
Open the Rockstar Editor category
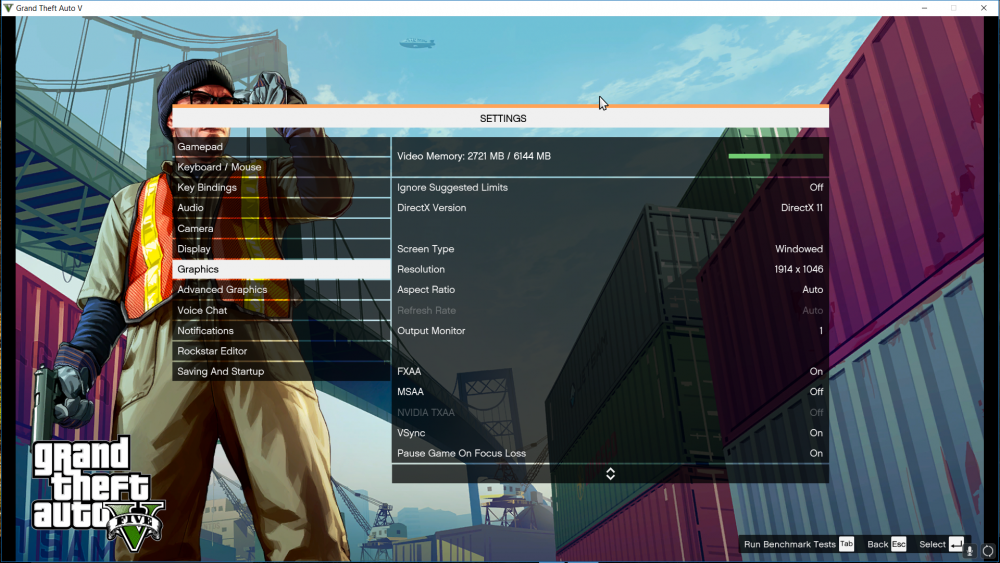281,351
